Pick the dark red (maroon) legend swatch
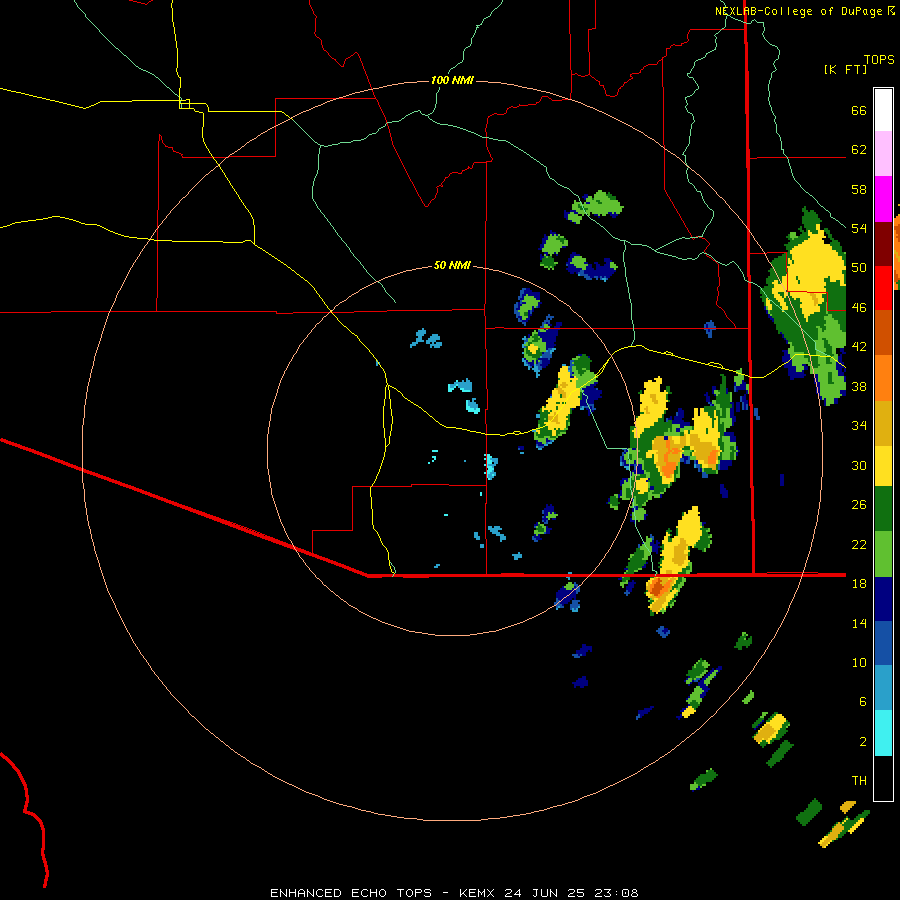 pos(883,244)
